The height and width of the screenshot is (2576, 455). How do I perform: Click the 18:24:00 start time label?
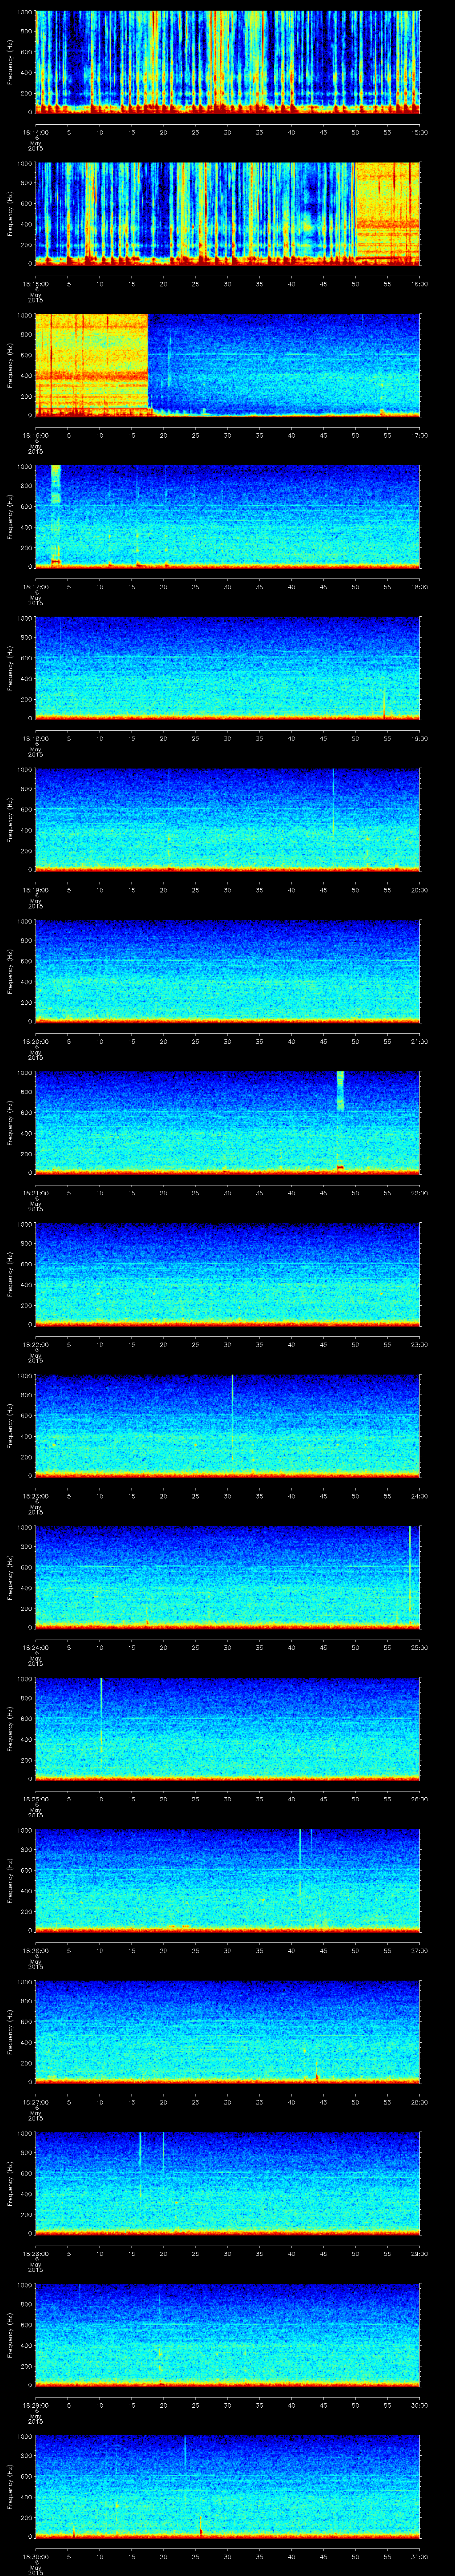pos(35,1647)
